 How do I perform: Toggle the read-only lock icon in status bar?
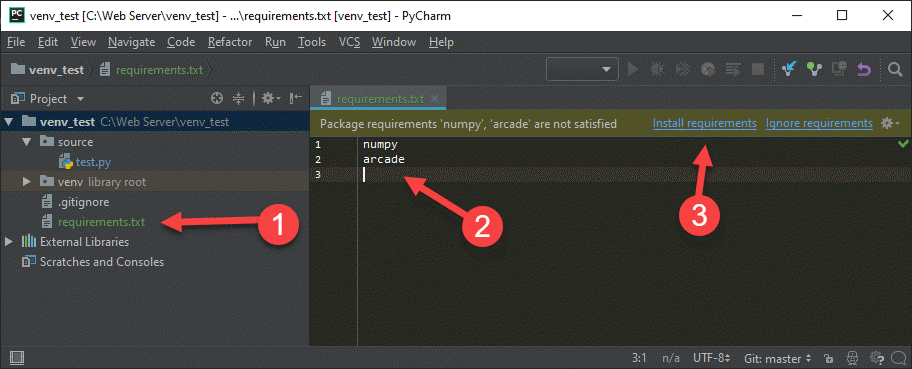click(x=829, y=357)
